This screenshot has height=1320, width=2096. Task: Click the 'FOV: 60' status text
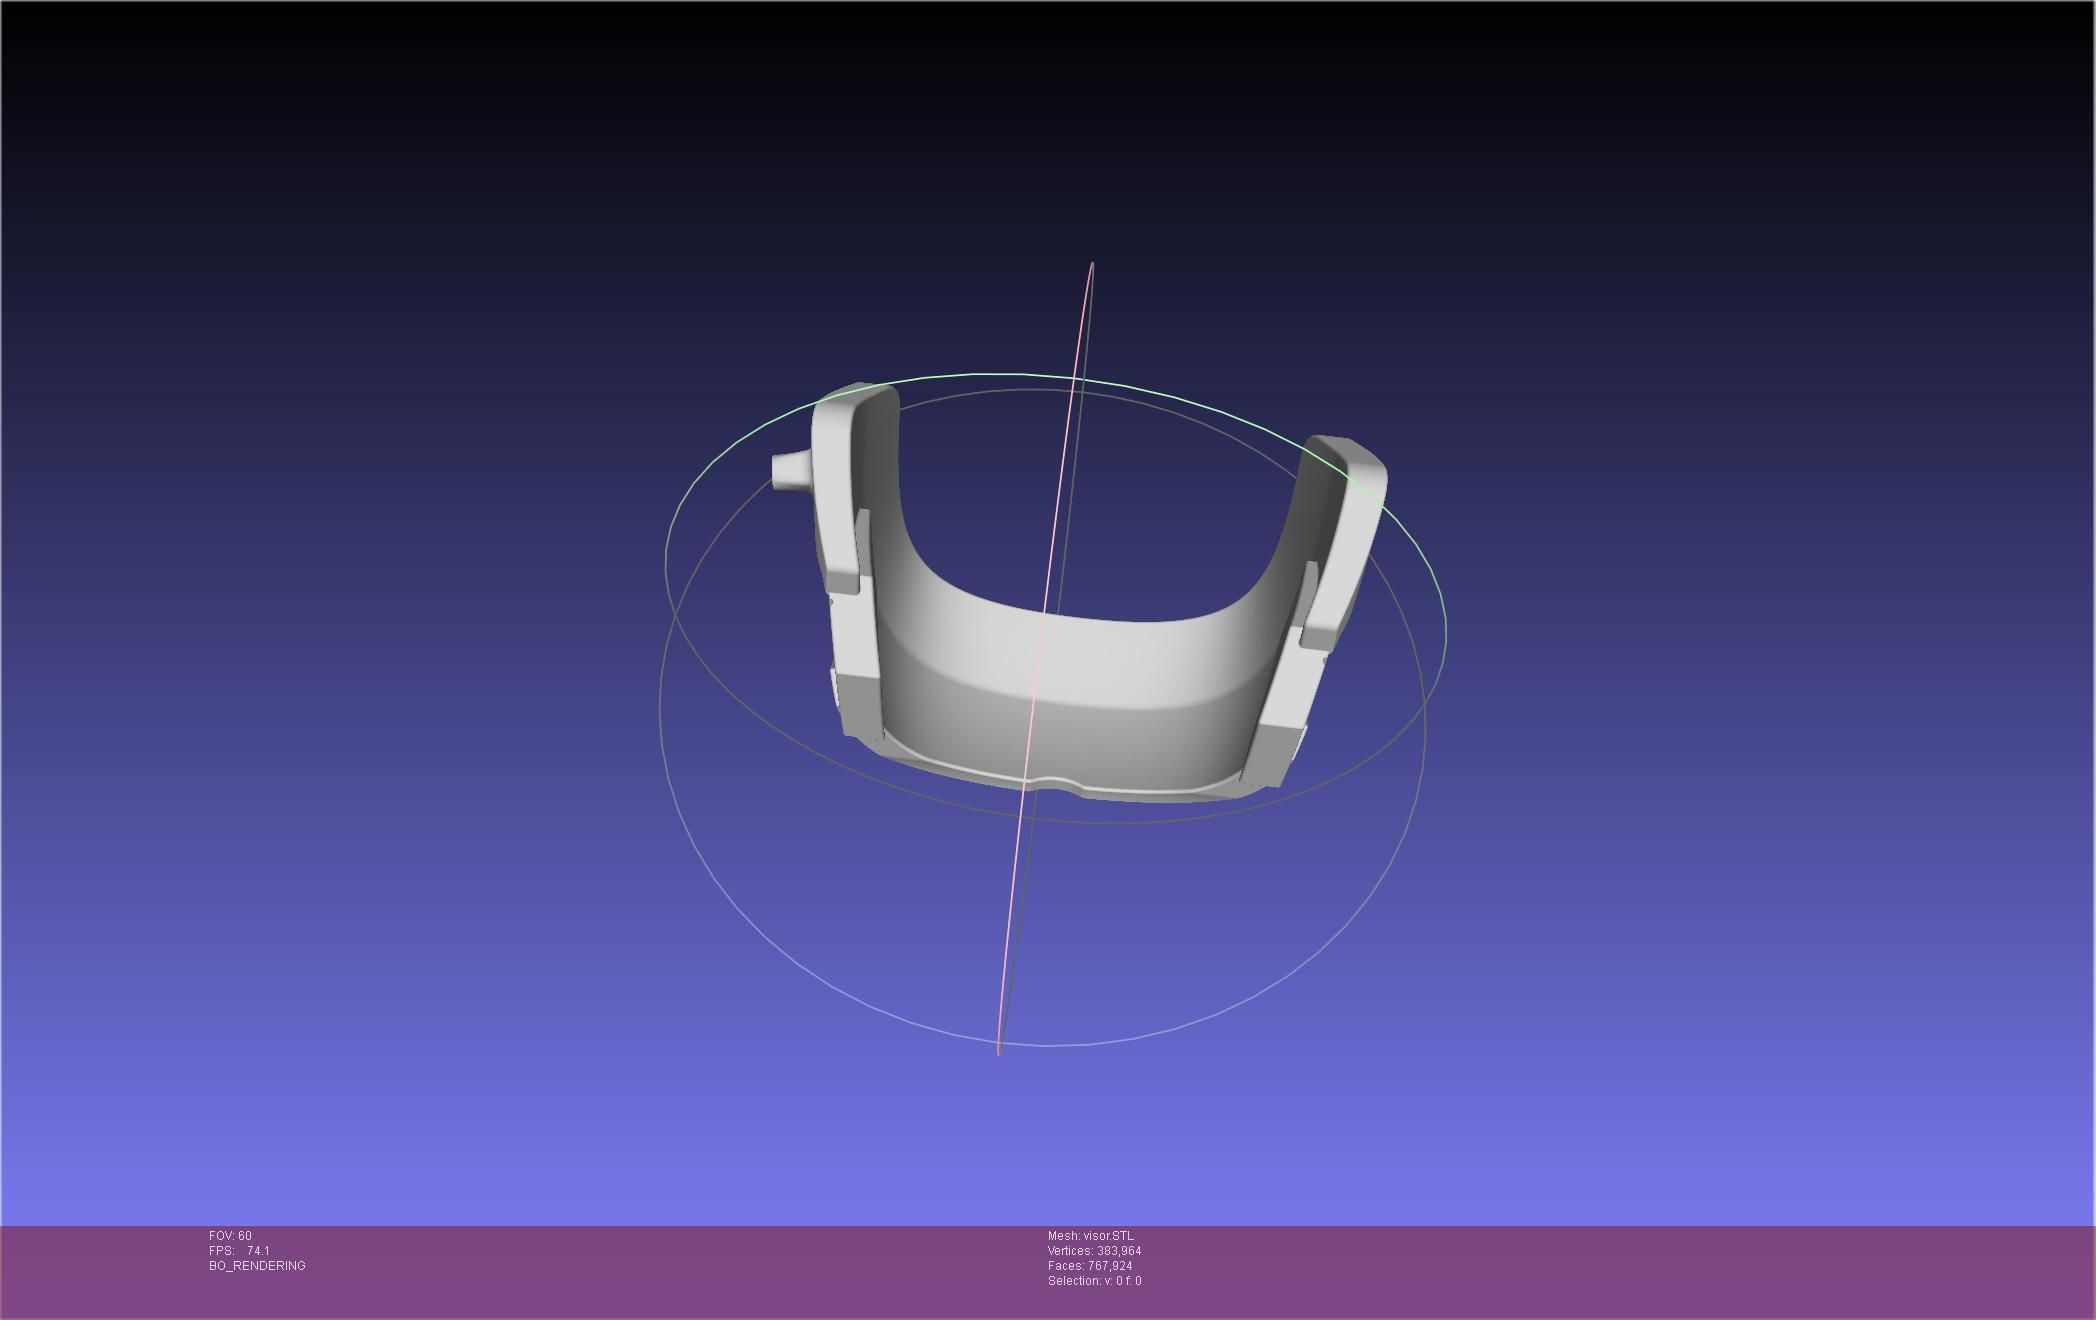coord(230,1236)
